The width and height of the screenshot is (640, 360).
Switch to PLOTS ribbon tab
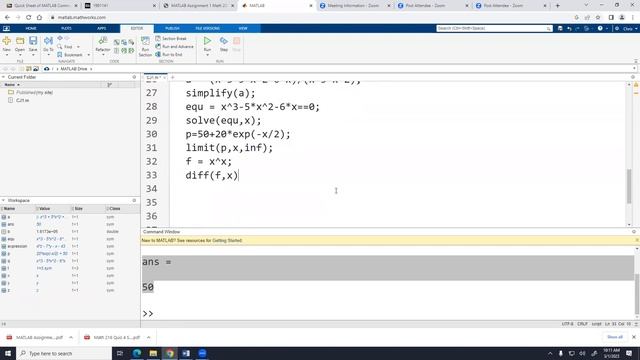[x=66, y=28]
